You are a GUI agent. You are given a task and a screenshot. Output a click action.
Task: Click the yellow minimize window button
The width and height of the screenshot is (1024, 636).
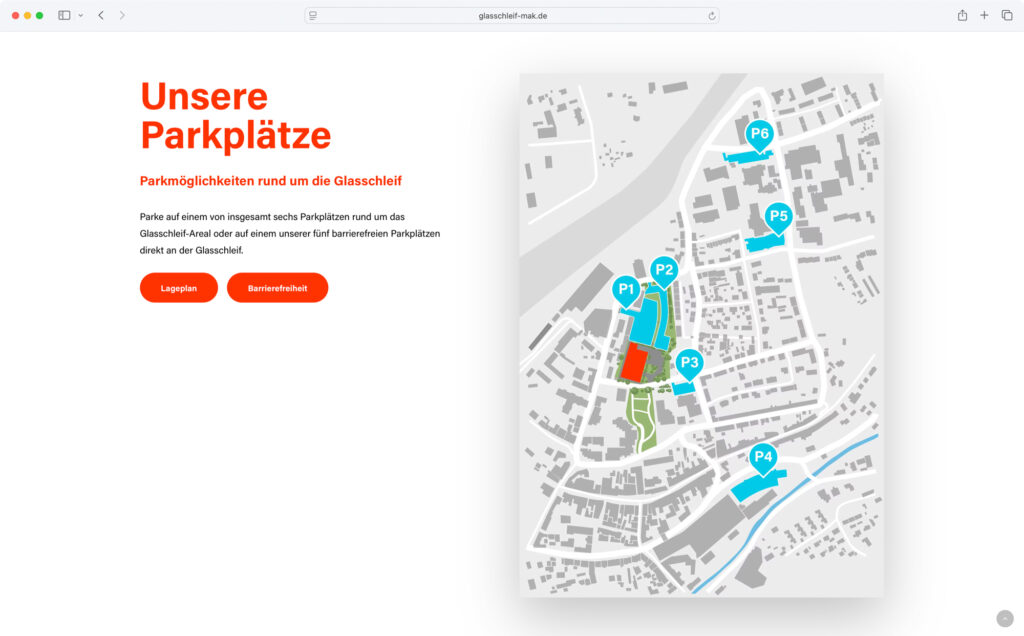click(27, 15)
